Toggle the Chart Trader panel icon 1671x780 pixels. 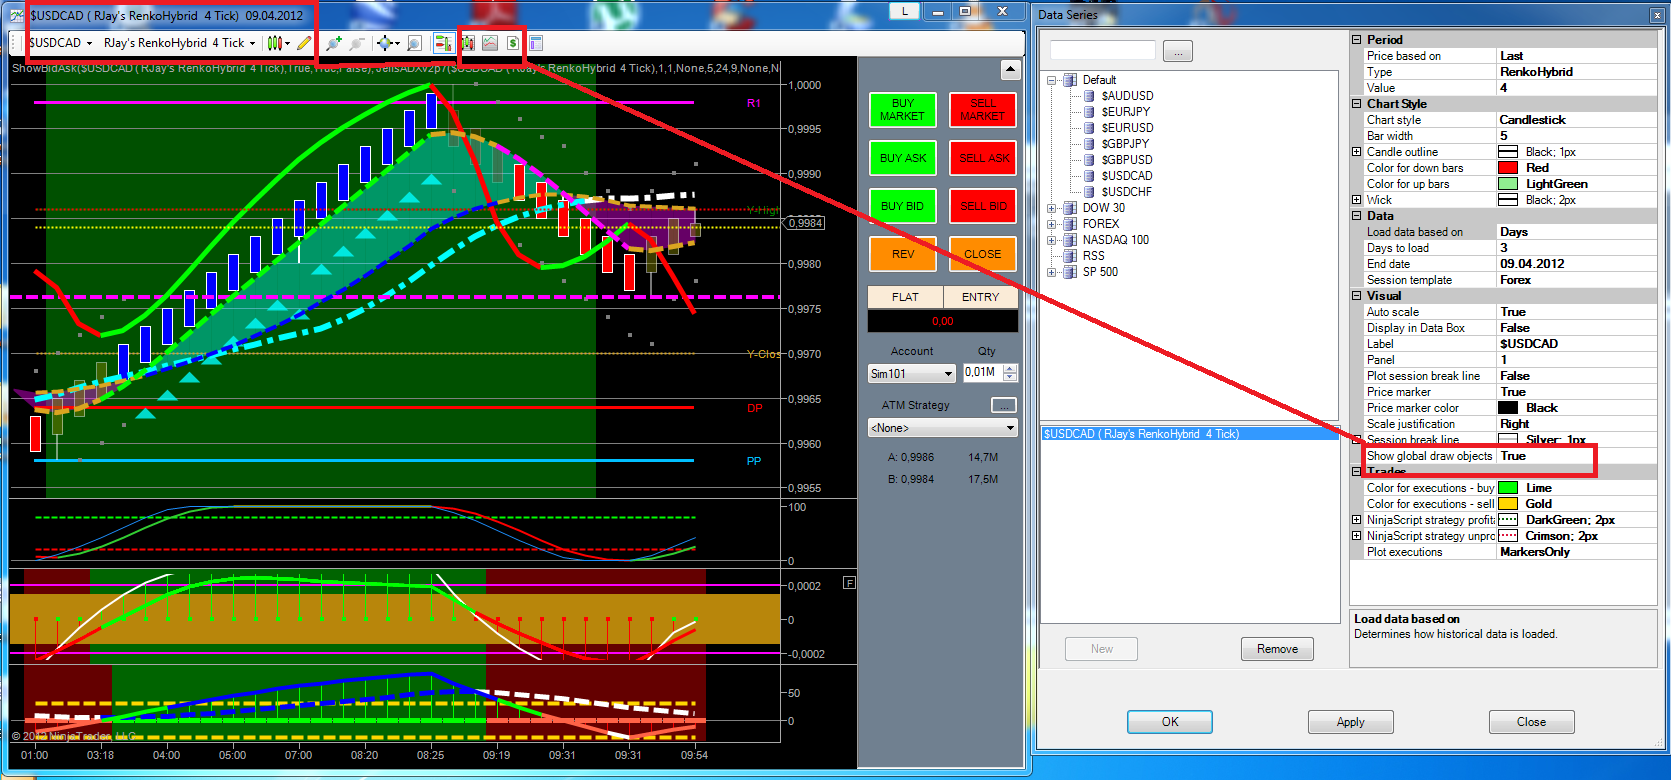pyautogui.click(x=443, y=43)
